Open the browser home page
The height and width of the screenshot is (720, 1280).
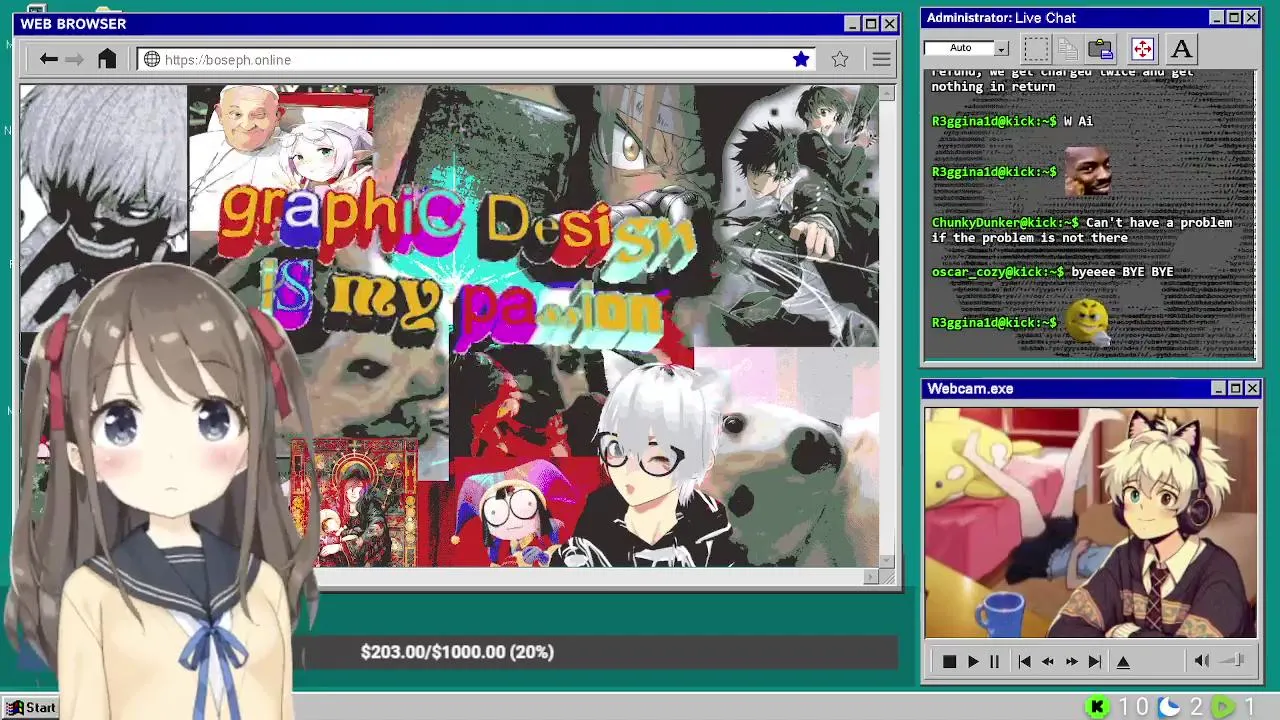click(x=107, y=59)
